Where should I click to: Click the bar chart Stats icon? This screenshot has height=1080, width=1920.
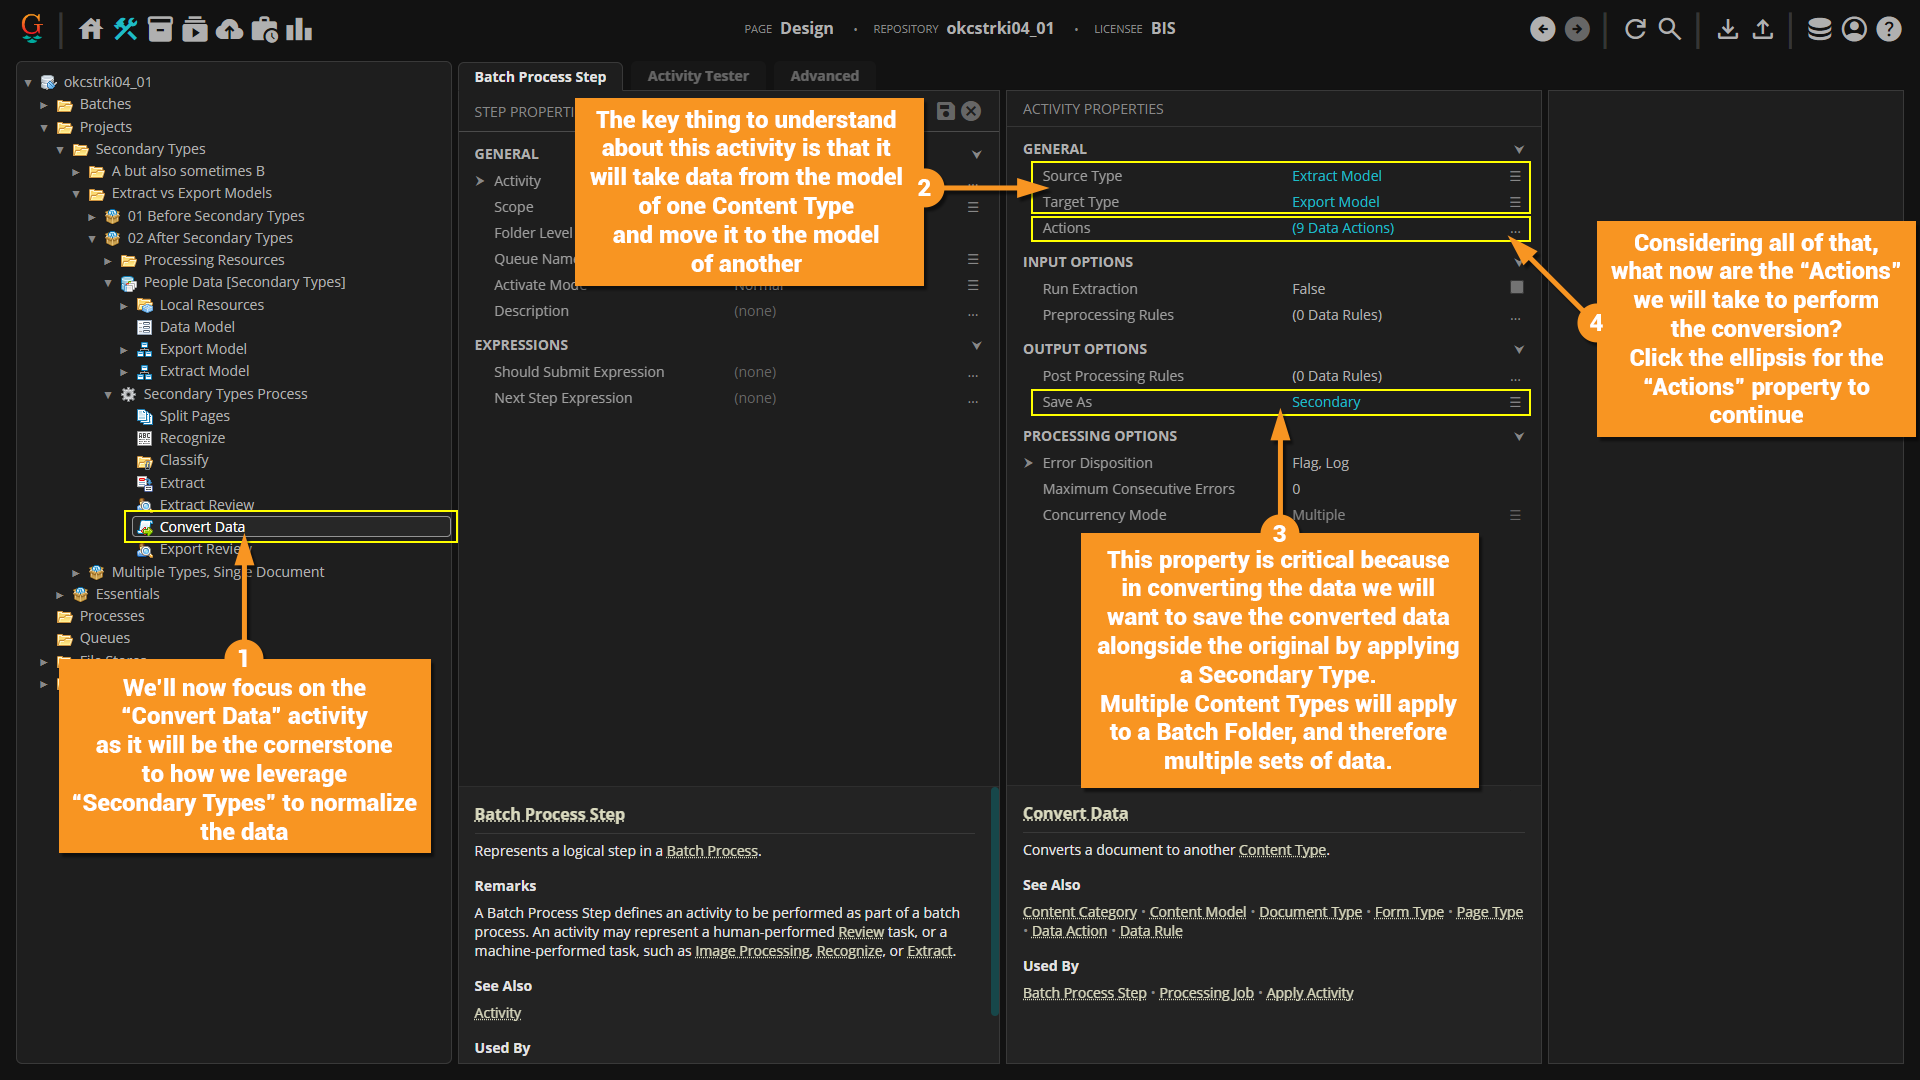(x=299, y=29)
